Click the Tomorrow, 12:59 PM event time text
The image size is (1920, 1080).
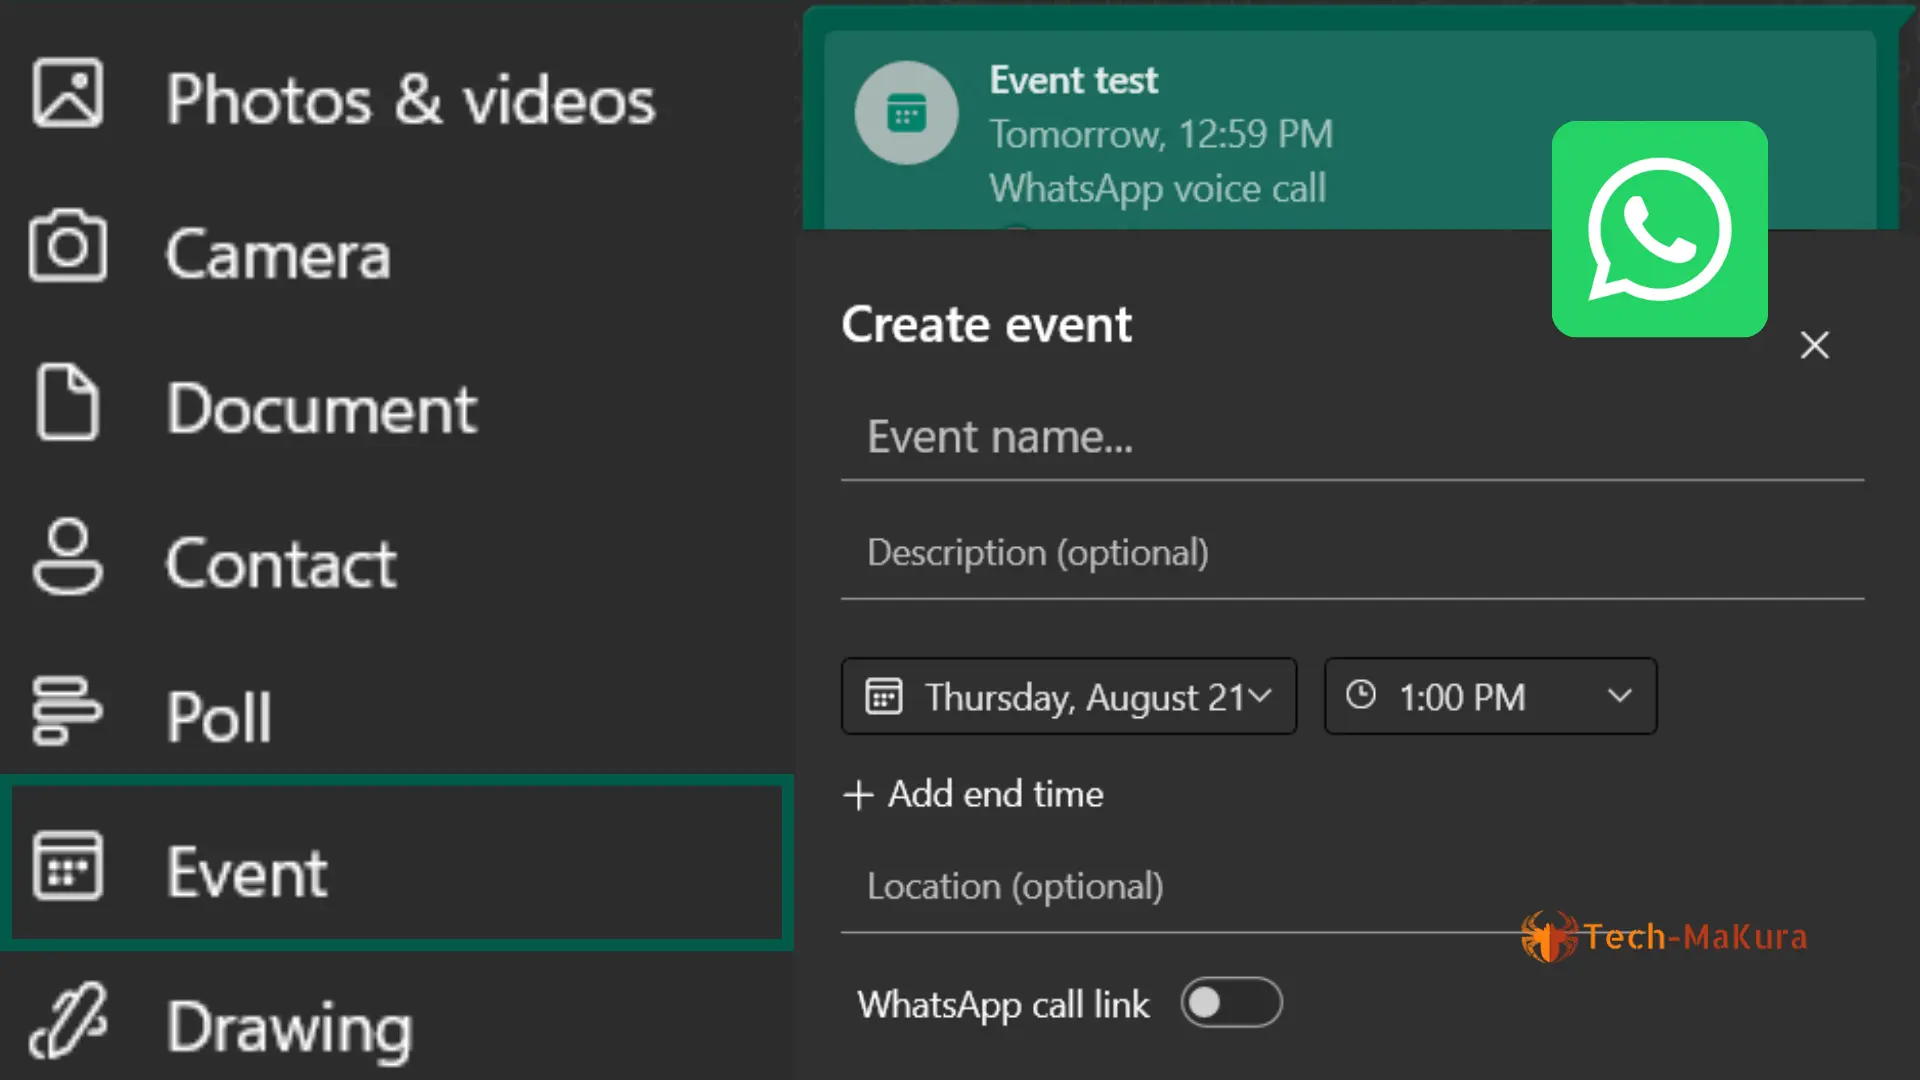coord(1161,134)
